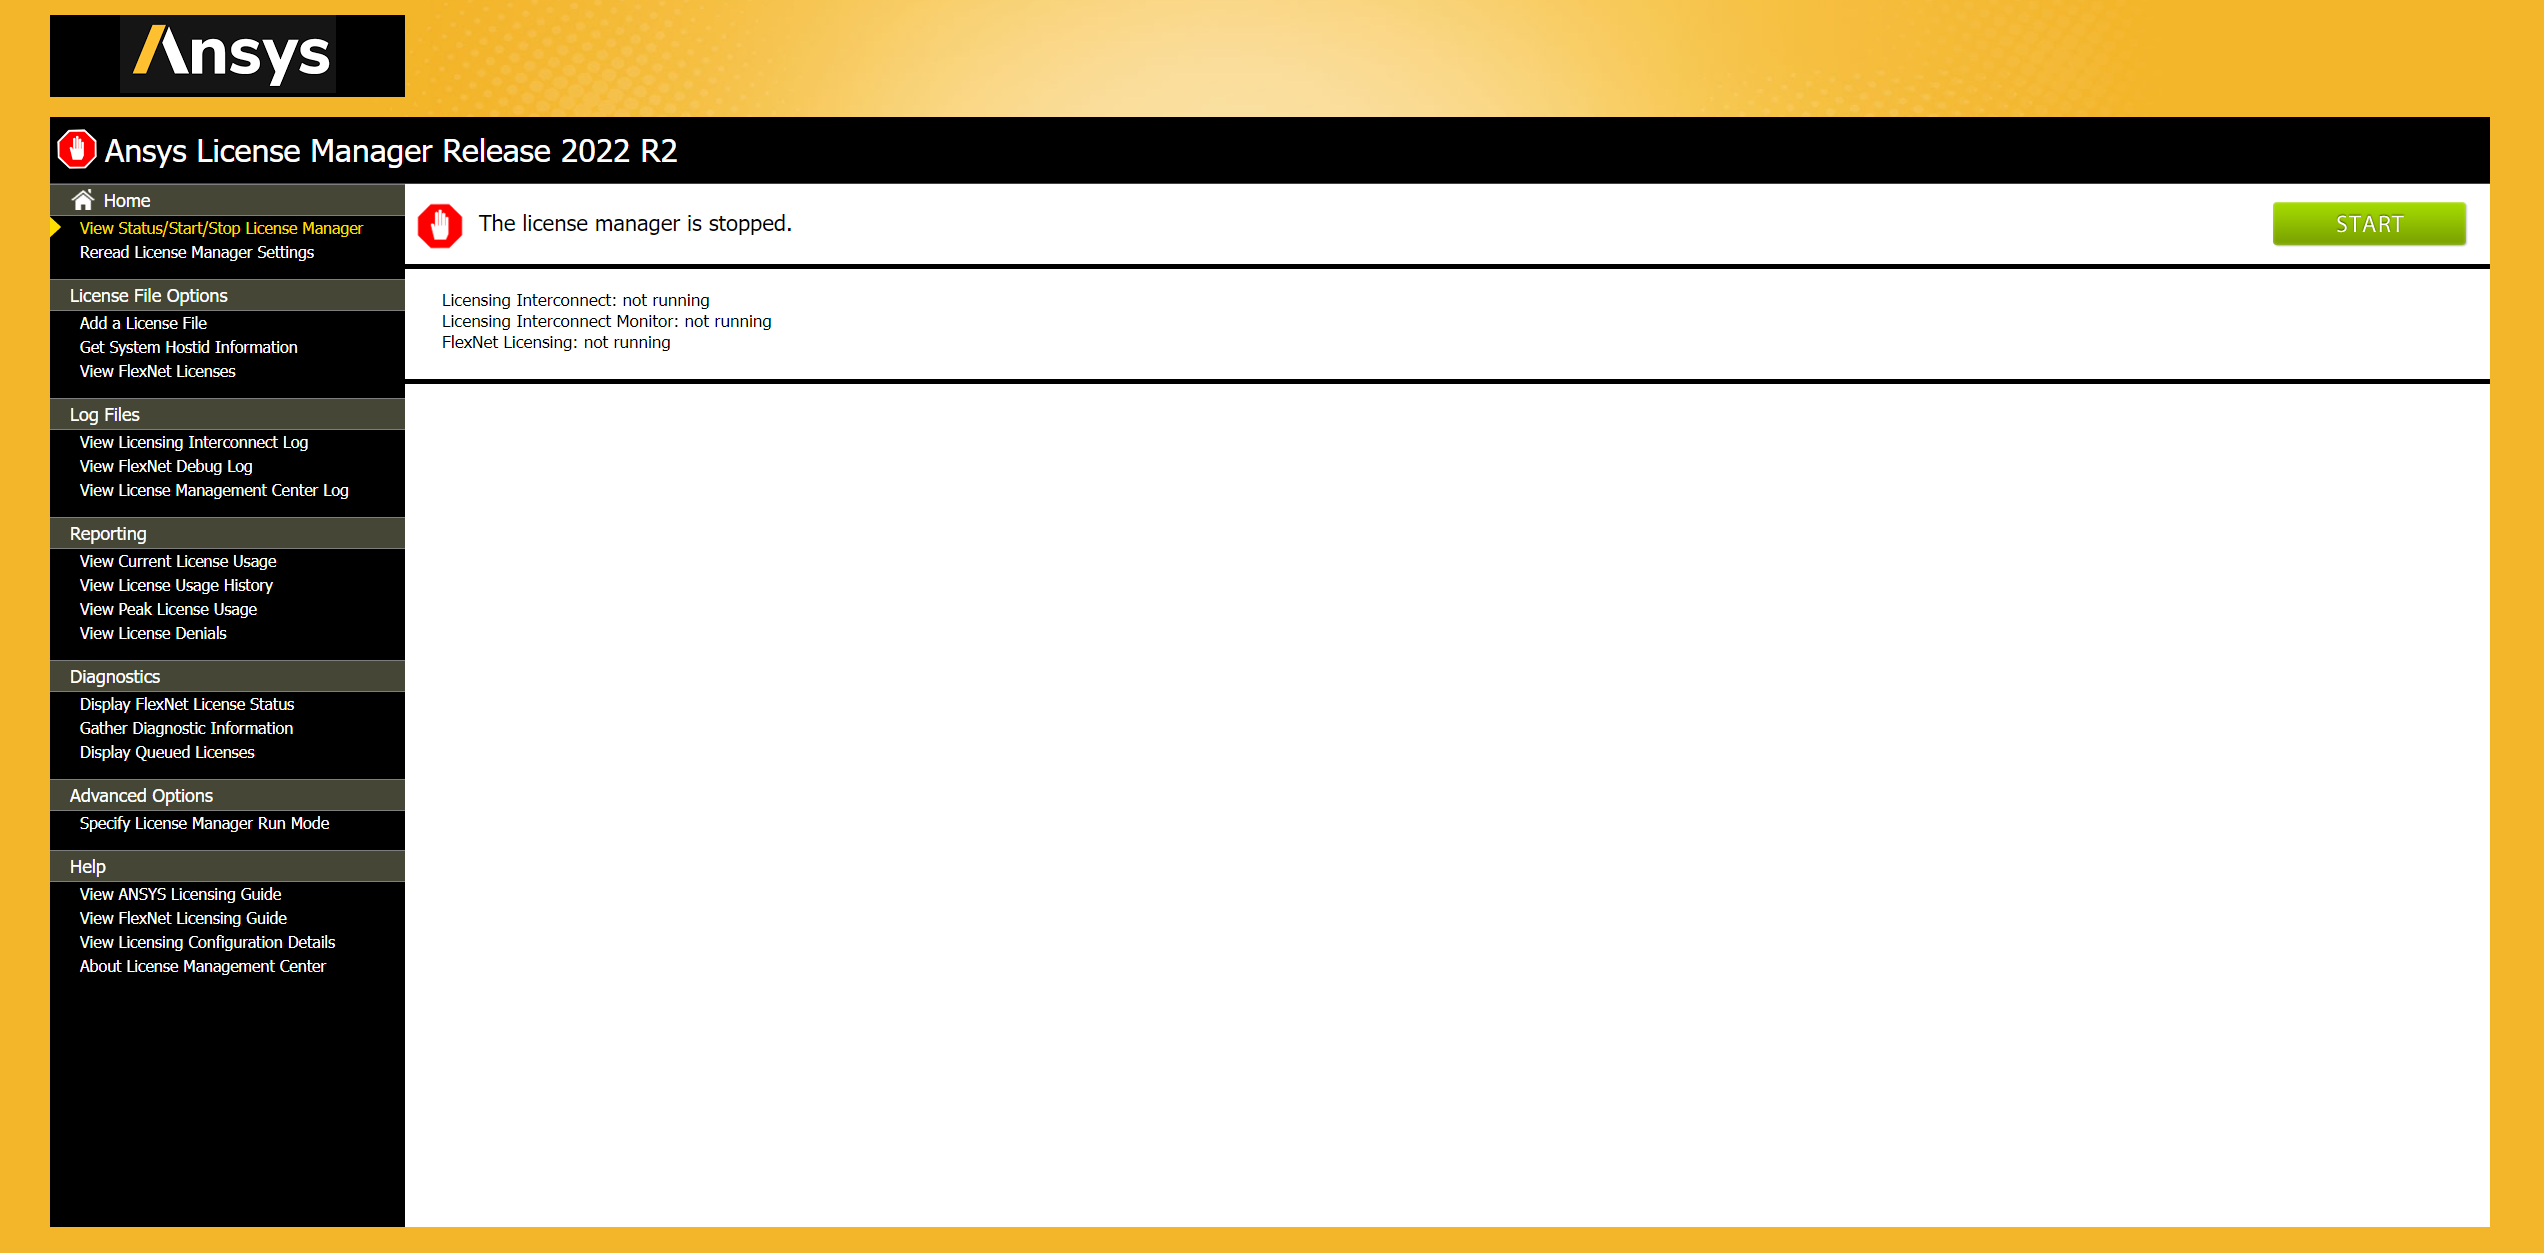The height and width of the screenshot is (1253, 2544).
Task: Open View License Denials report
Action: coord(153,633)
